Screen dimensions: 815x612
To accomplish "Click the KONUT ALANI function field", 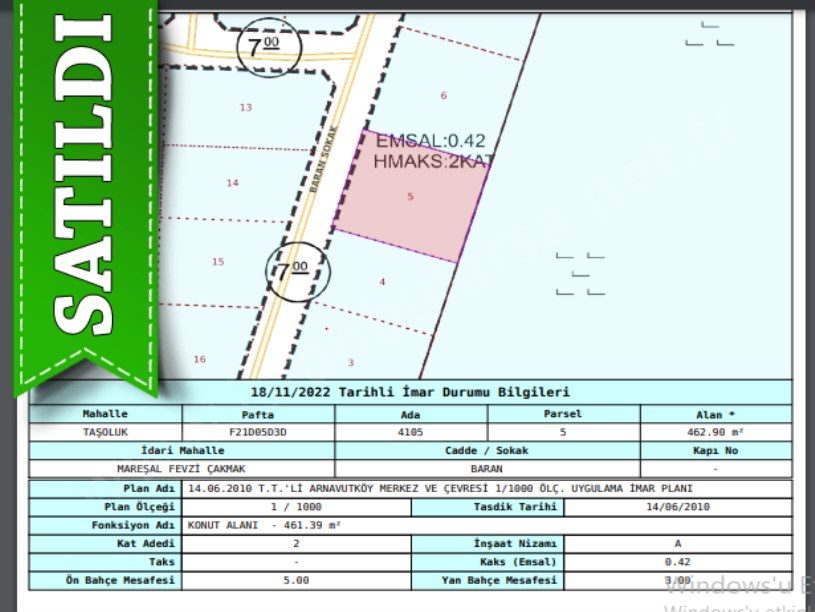I will (x=264, y=525).
